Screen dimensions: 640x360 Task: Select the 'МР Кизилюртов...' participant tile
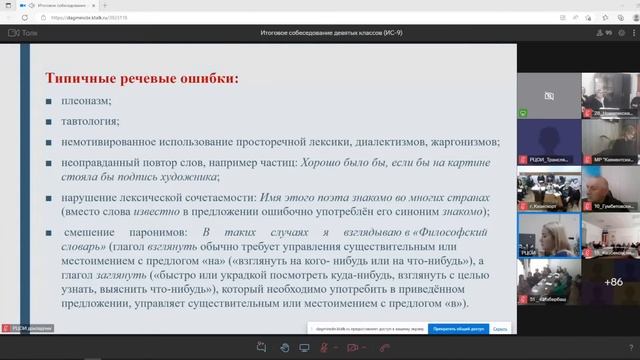(x=611, y=142)
